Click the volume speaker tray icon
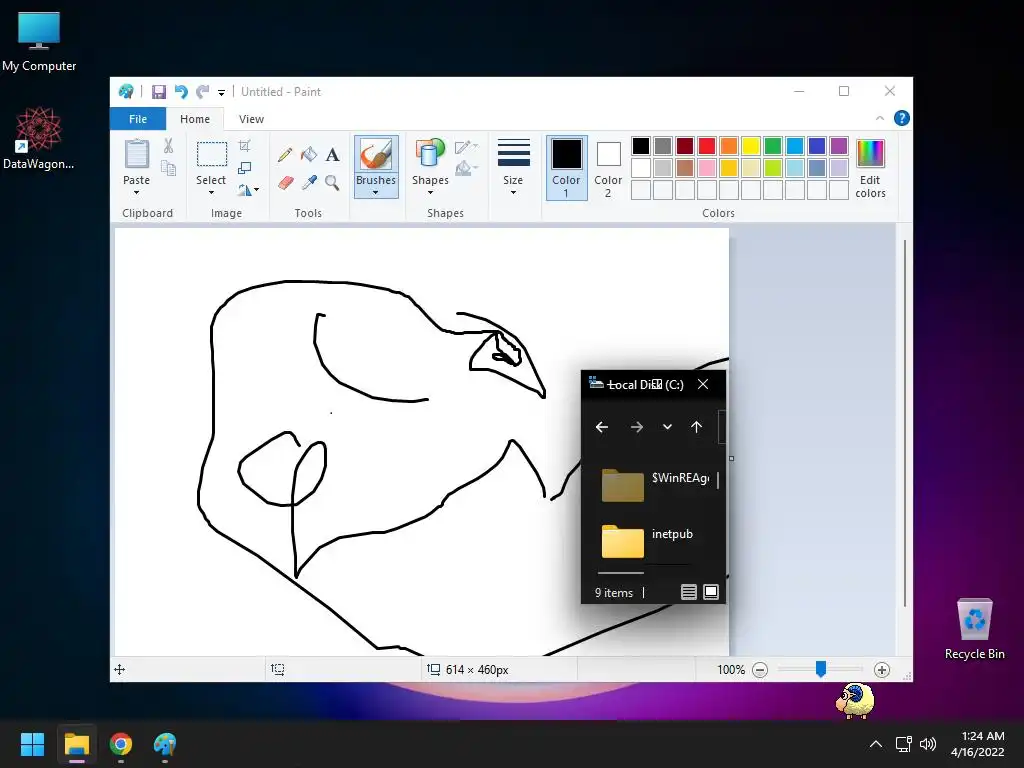The height and width of the screenshot is (768, 1024). (927, 744)
